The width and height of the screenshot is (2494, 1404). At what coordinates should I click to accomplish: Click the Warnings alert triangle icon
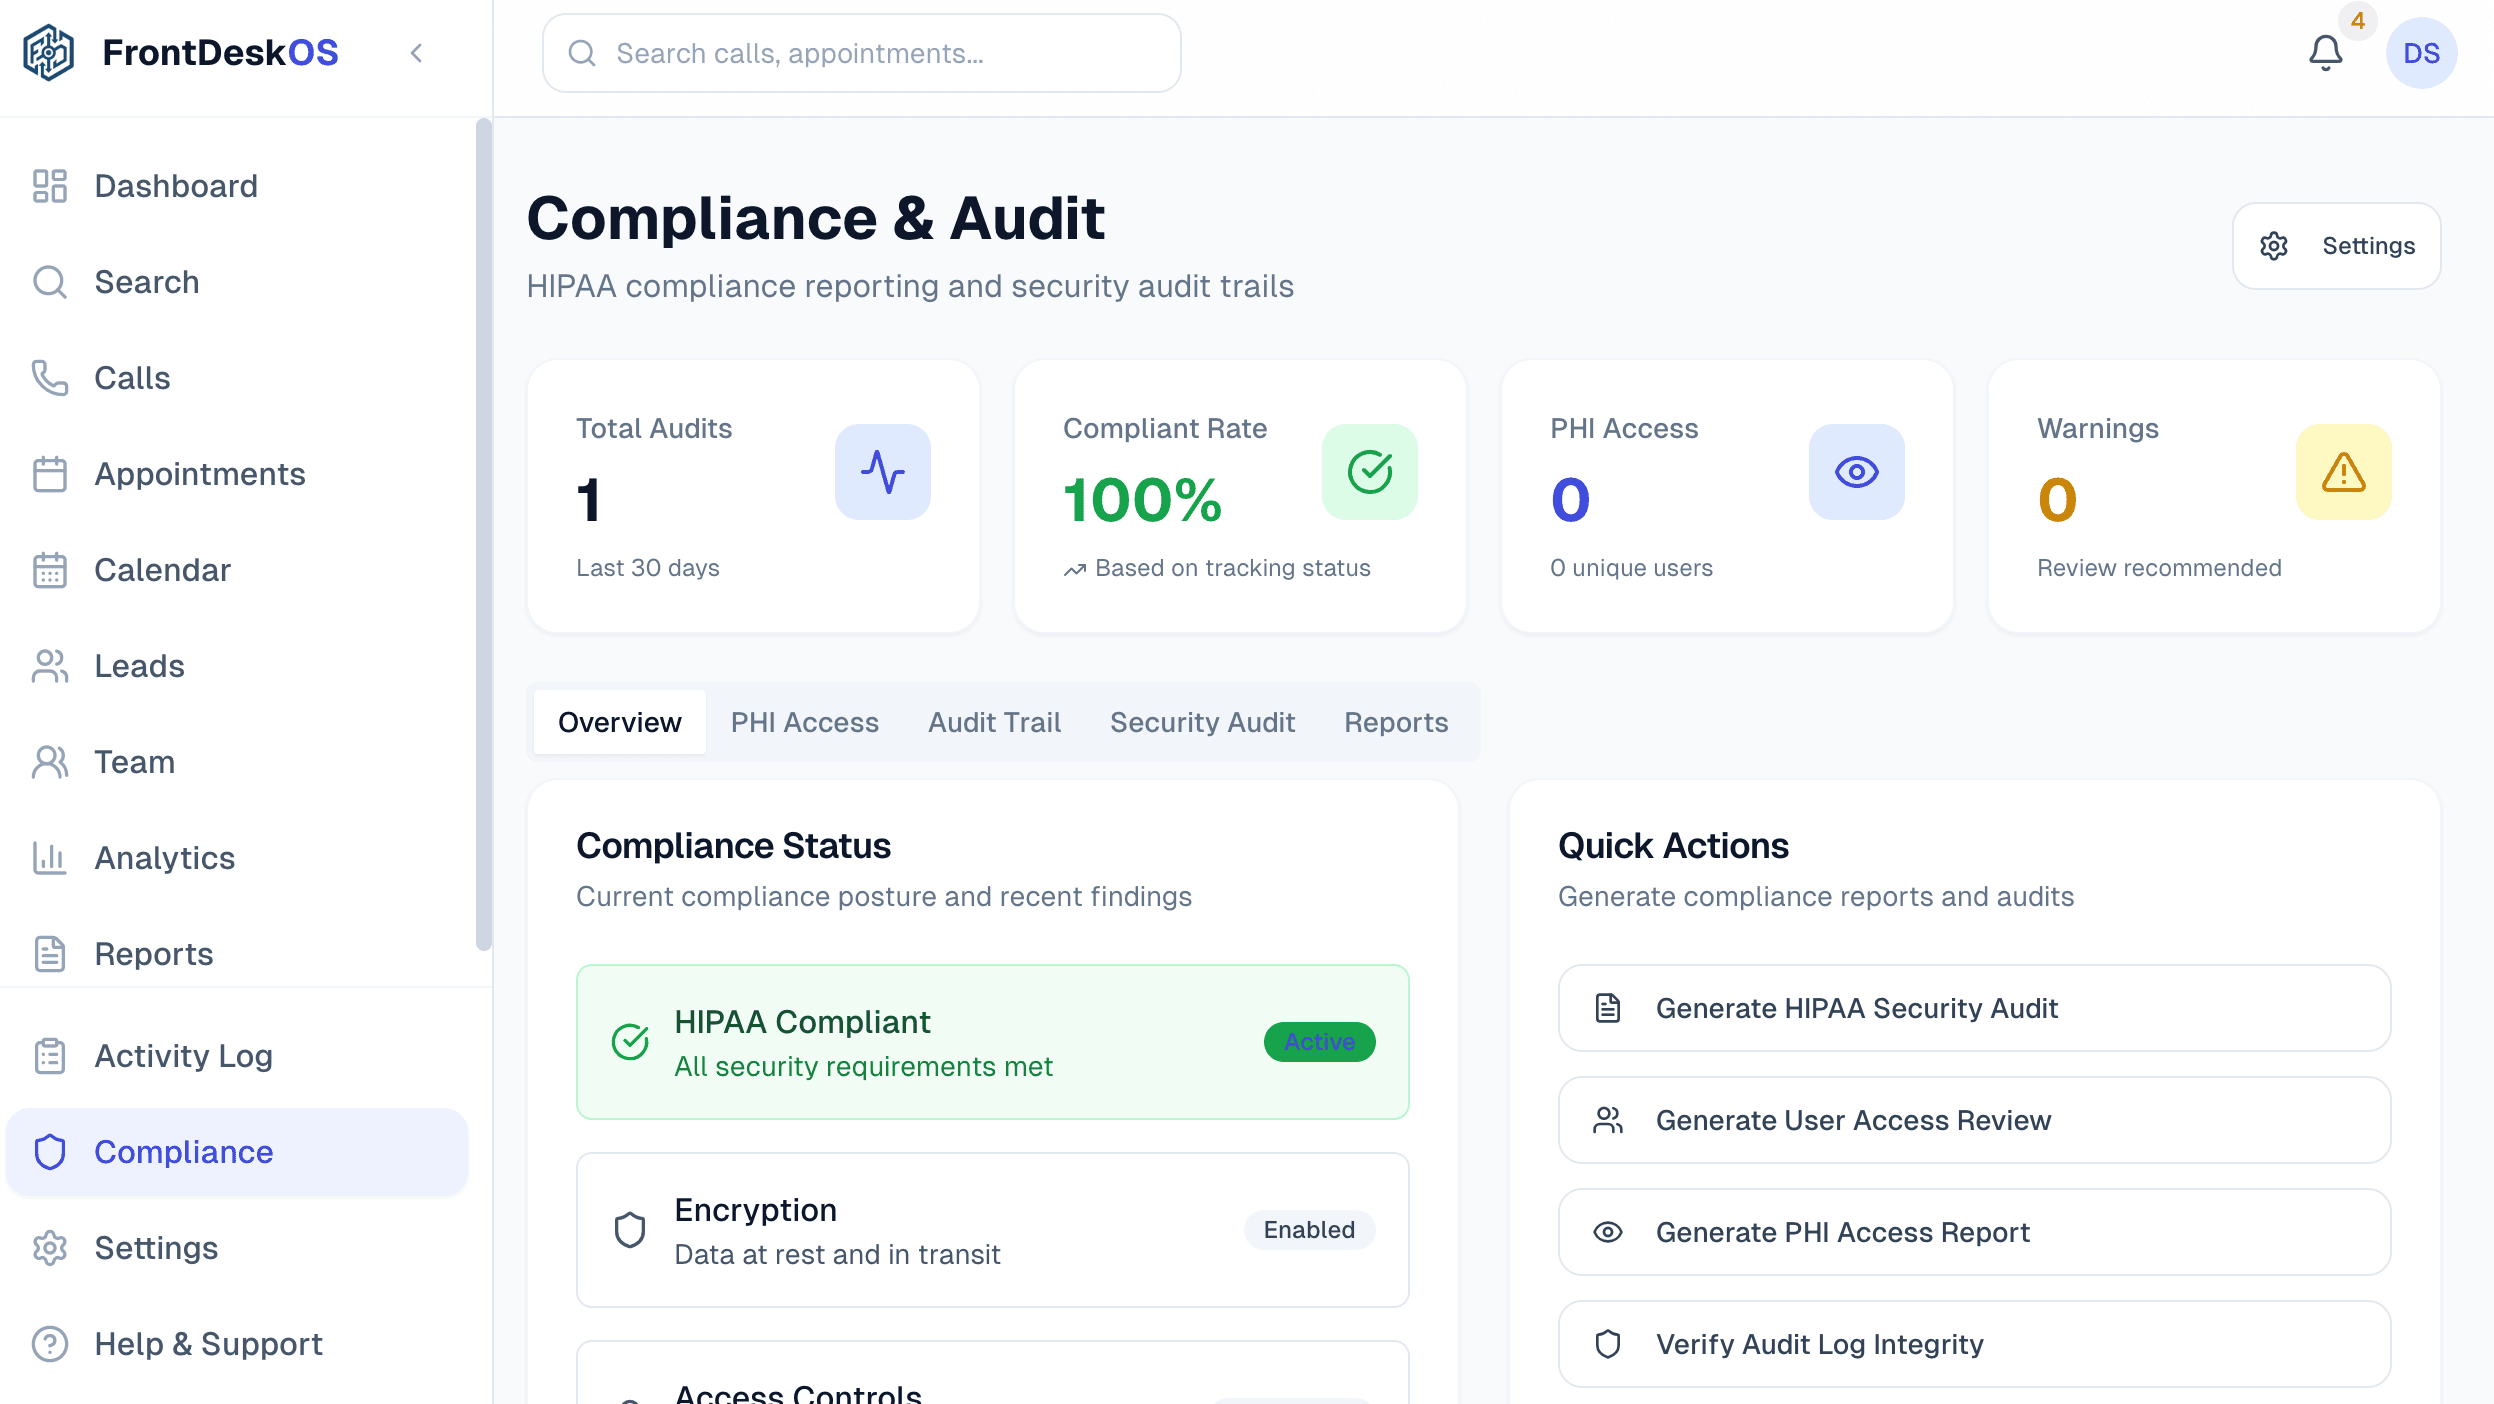coord(2342,472)
